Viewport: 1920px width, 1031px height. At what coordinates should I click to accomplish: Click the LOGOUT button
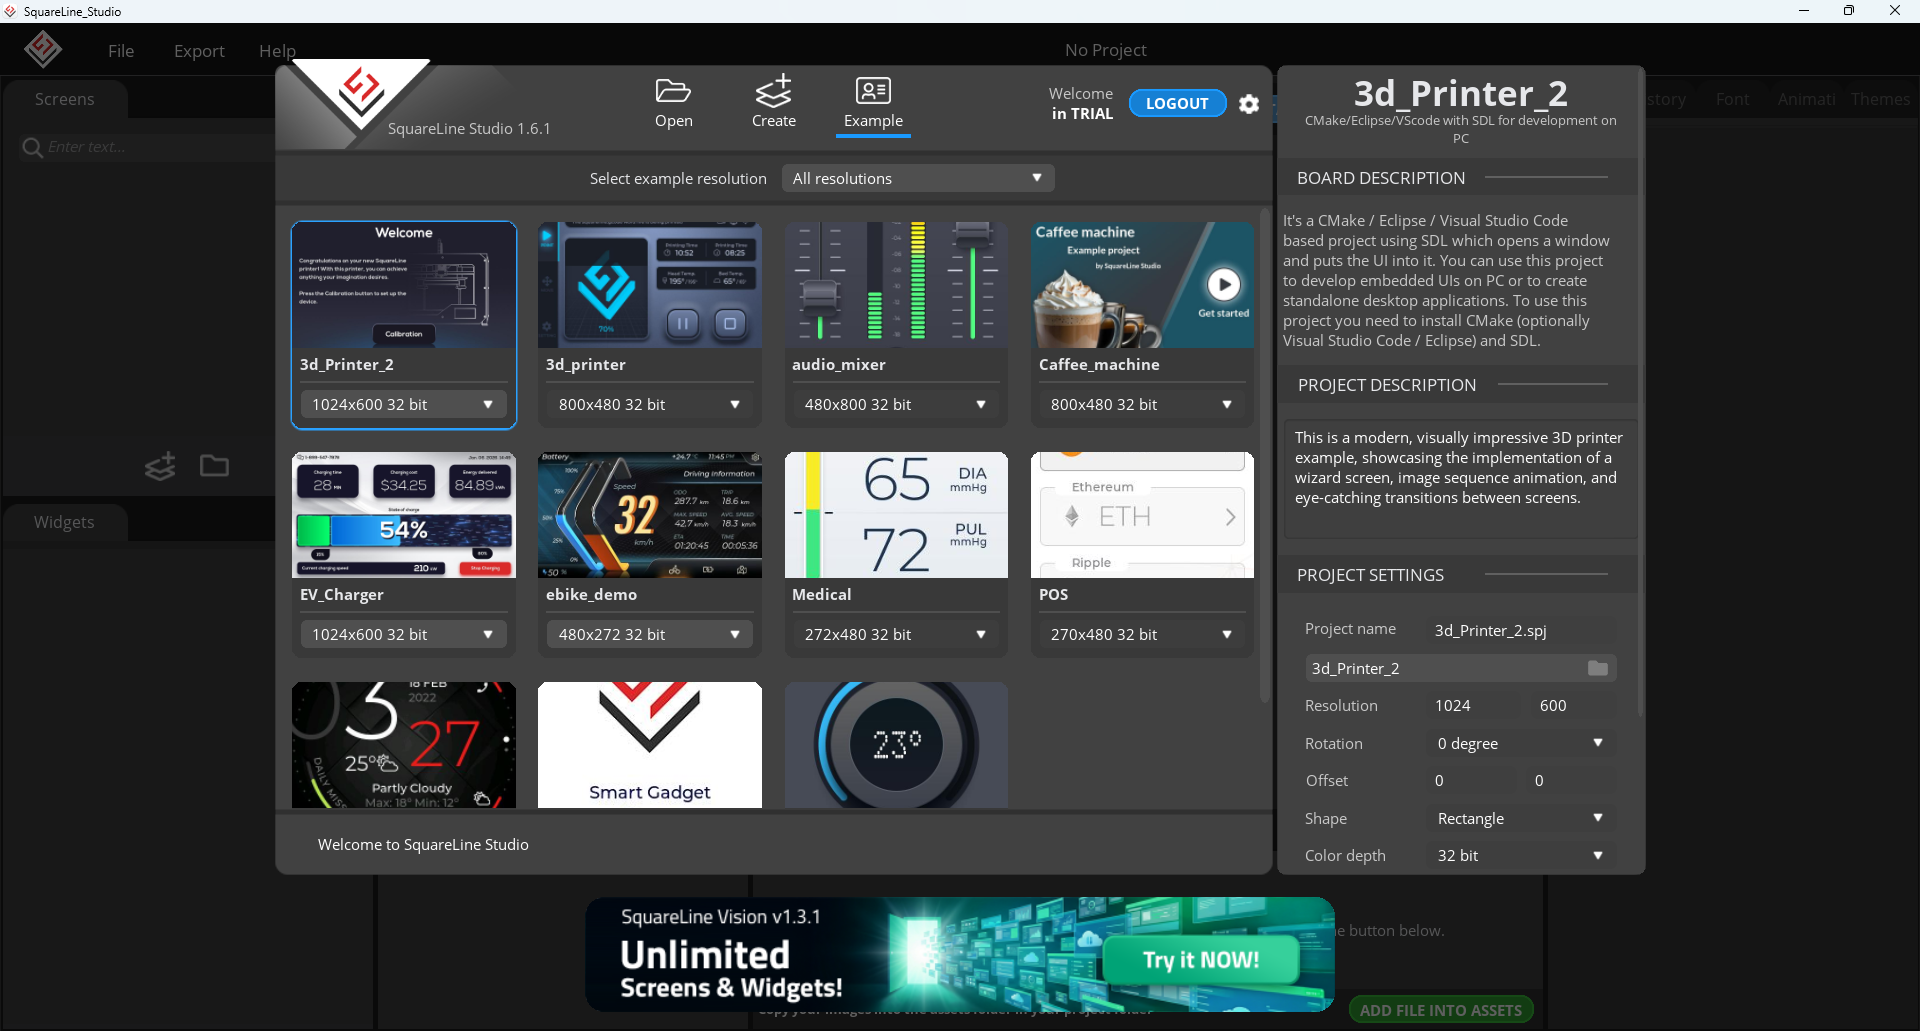(1177, 103)
